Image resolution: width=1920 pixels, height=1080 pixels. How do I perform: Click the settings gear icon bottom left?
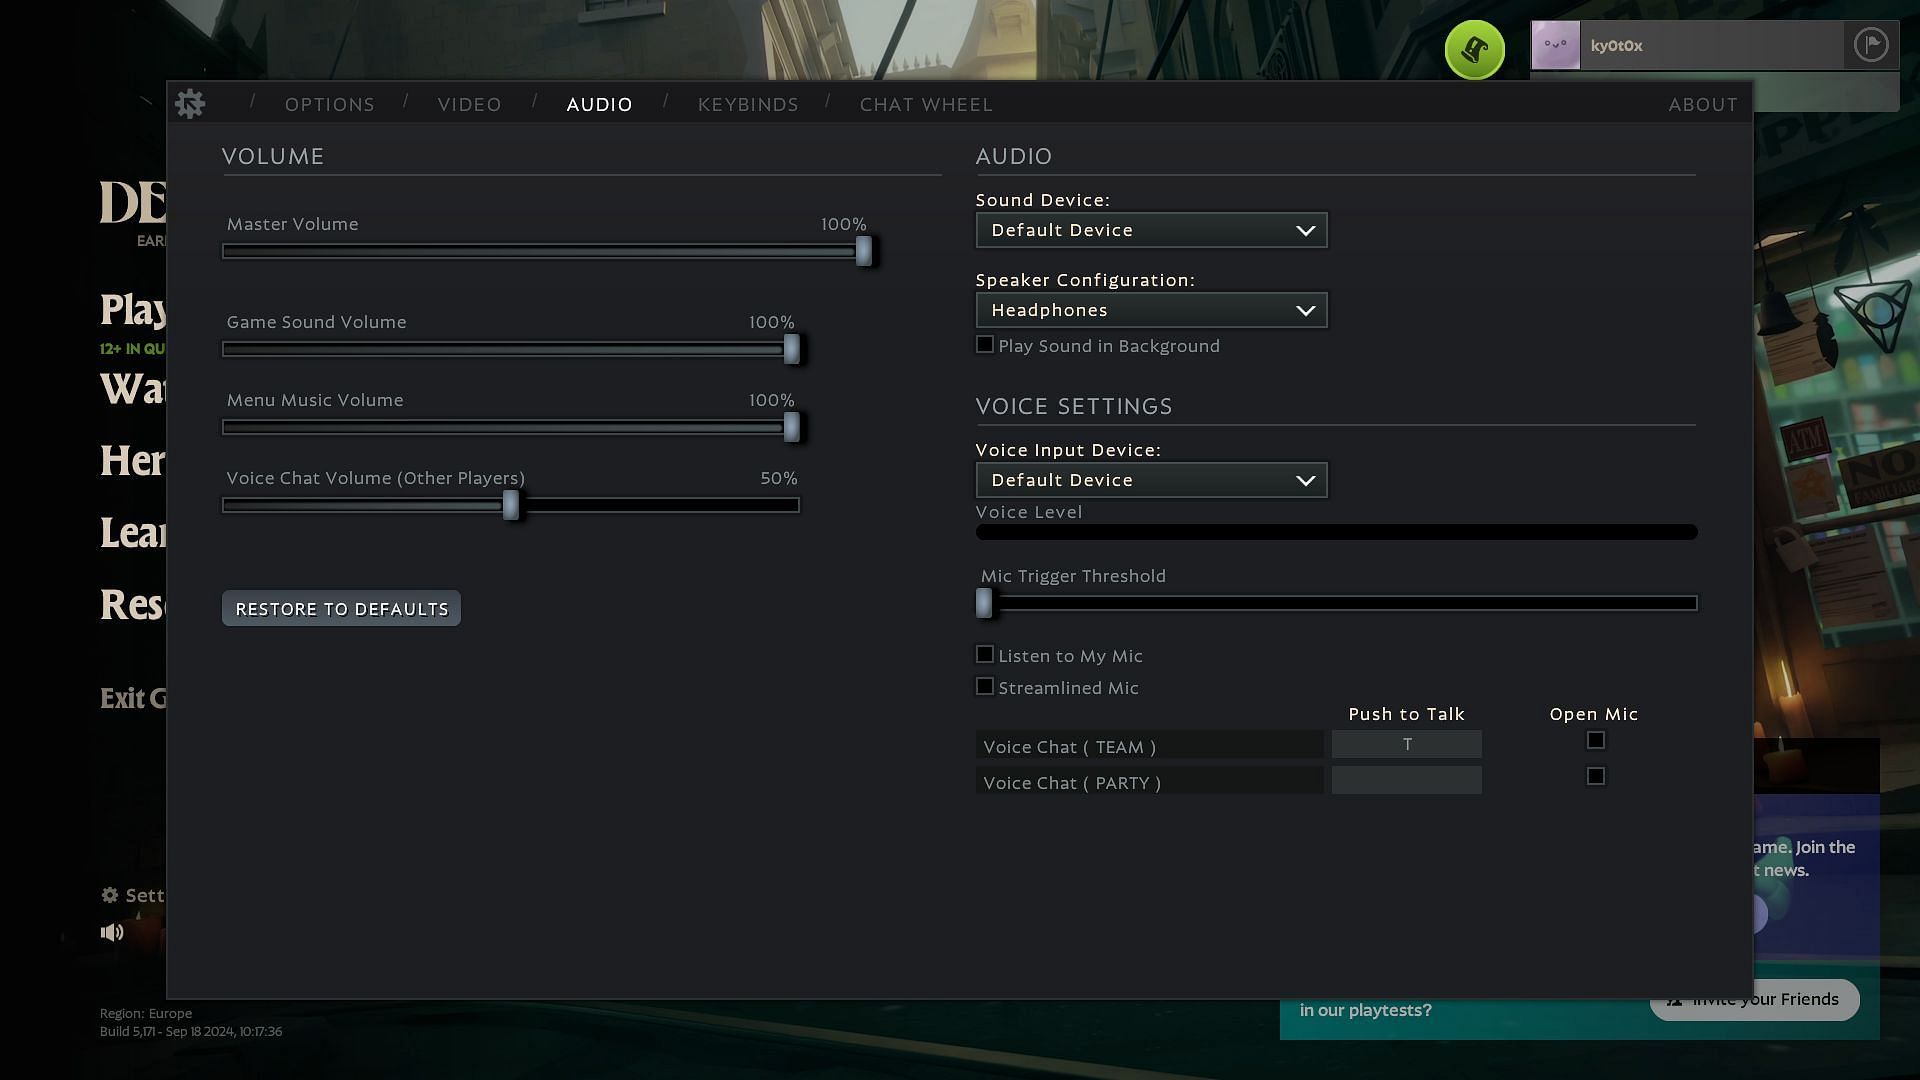109,894
